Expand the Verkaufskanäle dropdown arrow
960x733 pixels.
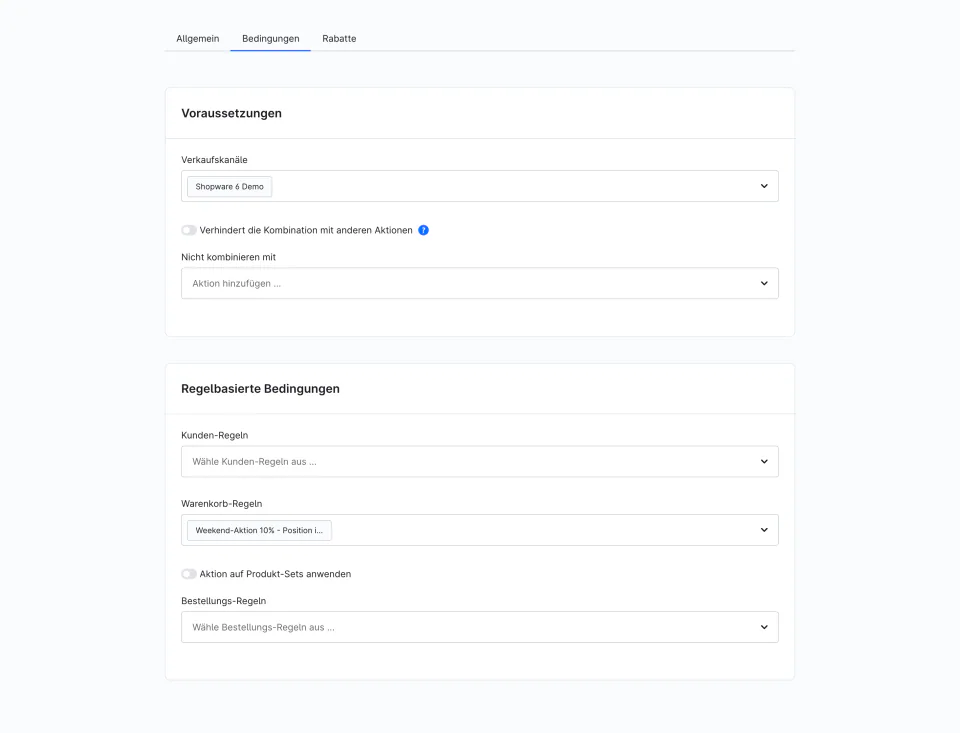point(764,186)
